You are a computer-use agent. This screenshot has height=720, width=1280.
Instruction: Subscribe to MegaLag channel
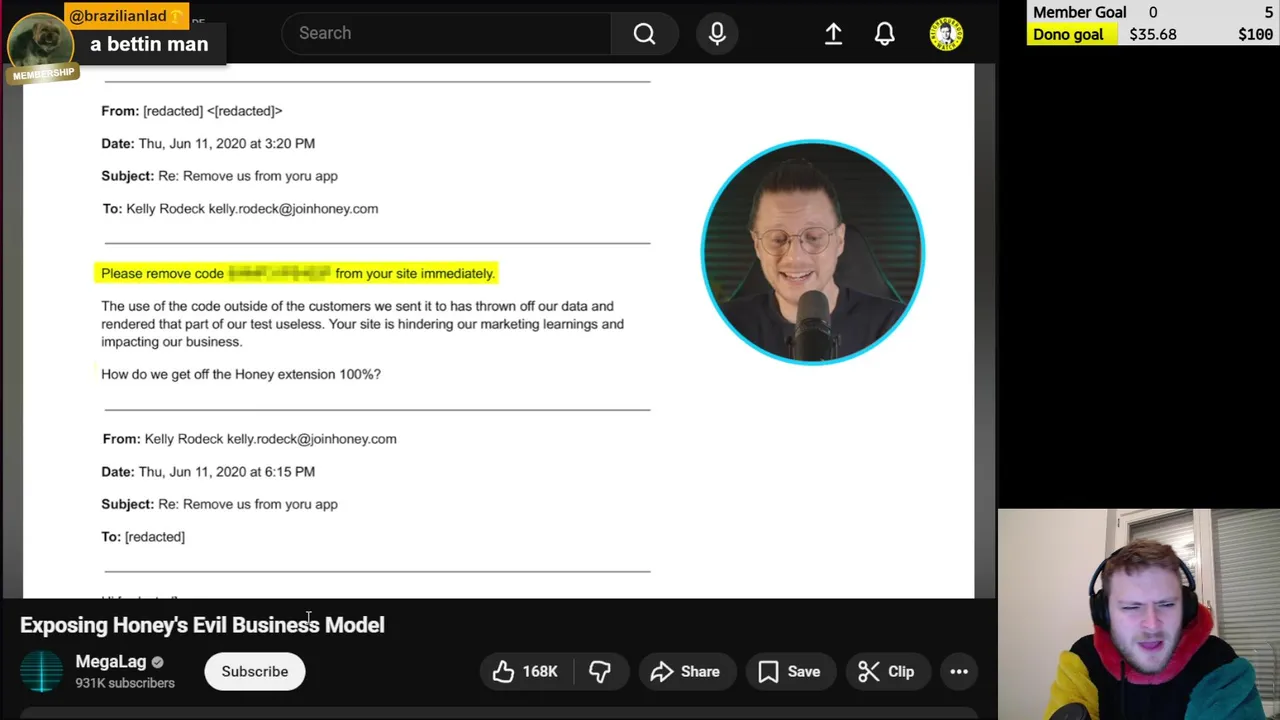pos(255,672)
